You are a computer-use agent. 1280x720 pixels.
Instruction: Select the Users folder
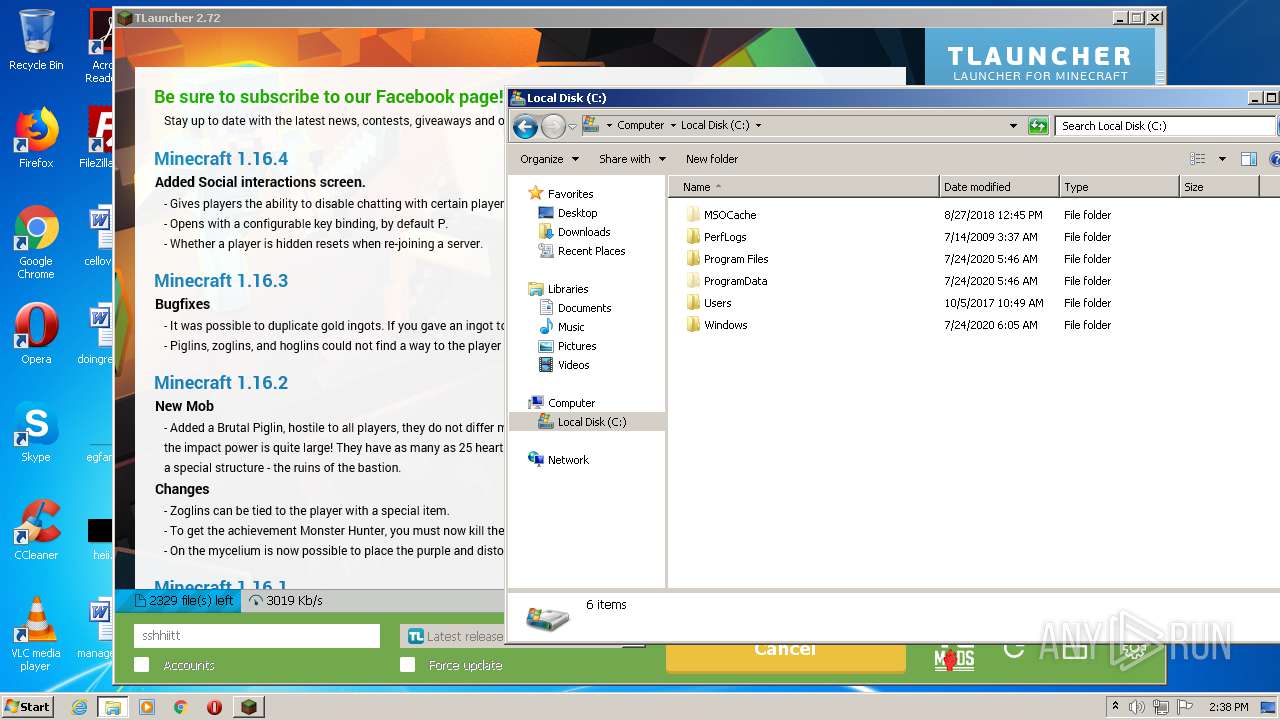point(717,303)
